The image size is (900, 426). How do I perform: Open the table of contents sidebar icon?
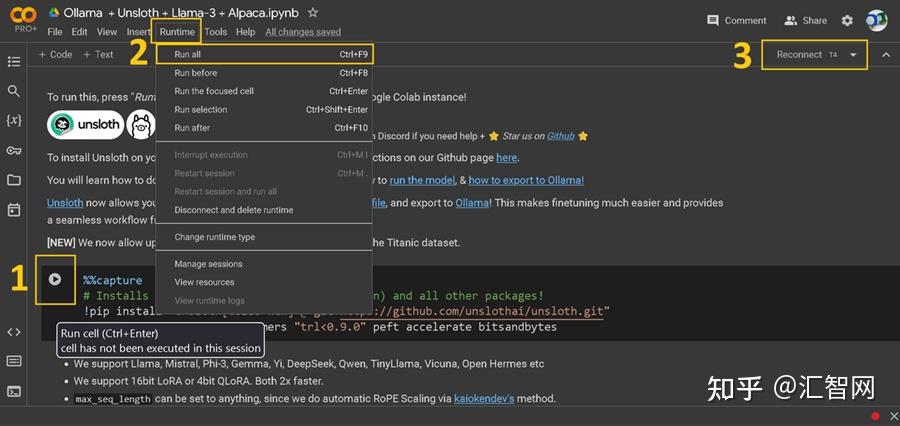(14, 61)
